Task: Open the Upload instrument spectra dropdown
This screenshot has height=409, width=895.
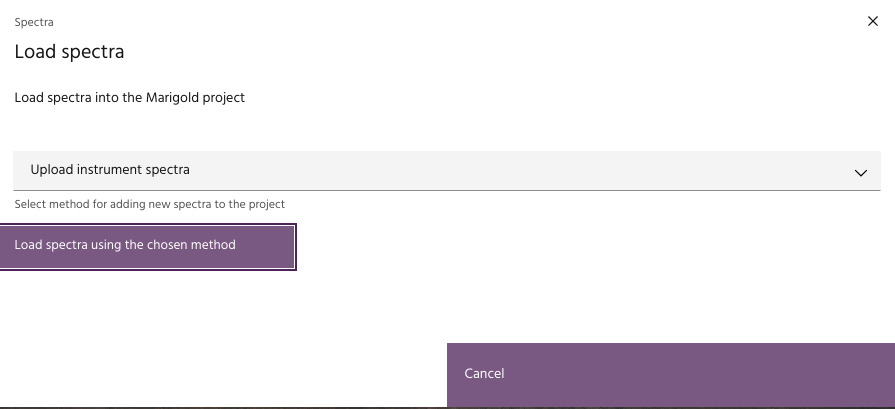Action: click(446, 171)
